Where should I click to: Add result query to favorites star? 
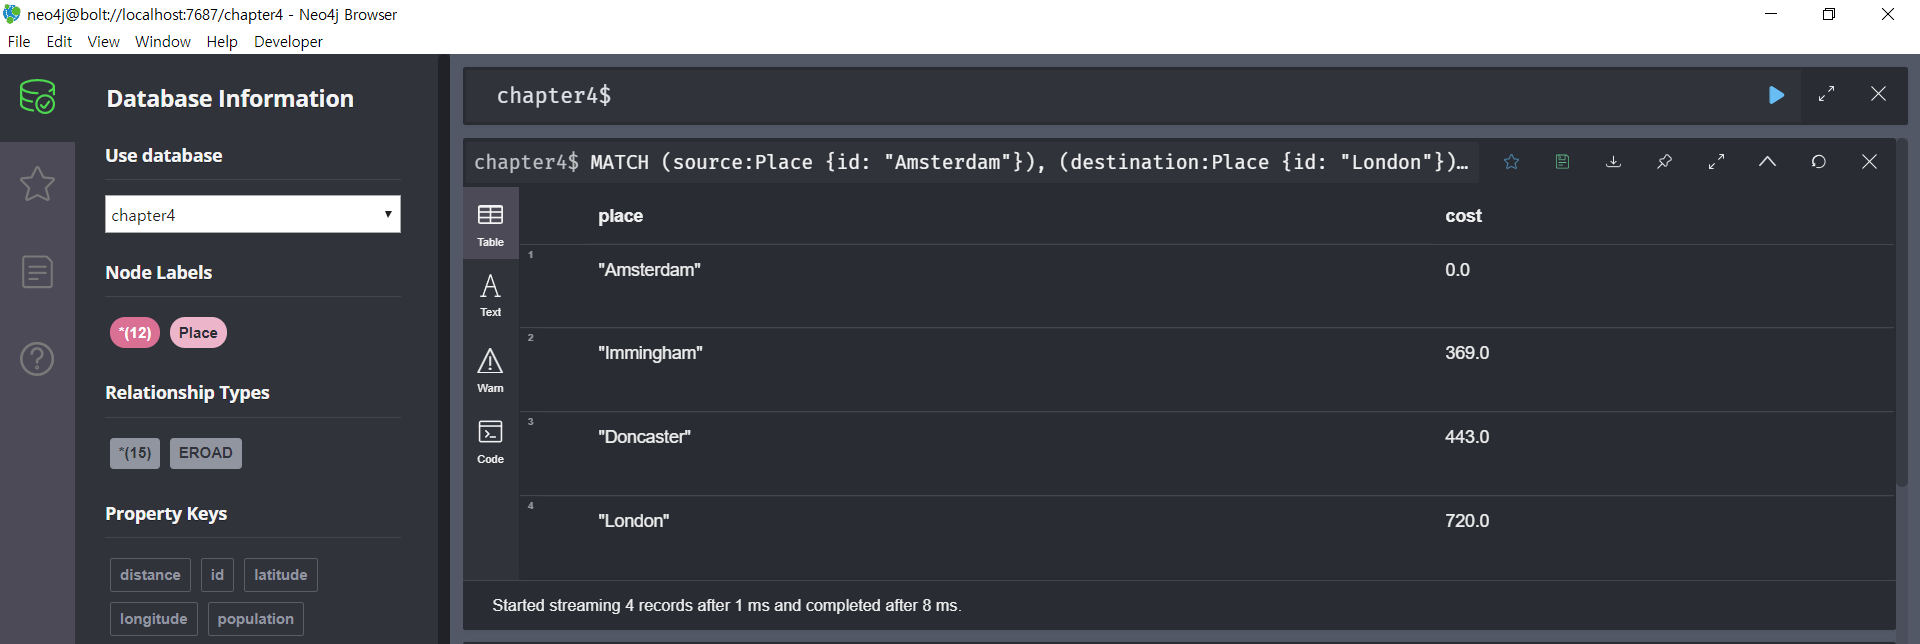(x=1511, y=162)
